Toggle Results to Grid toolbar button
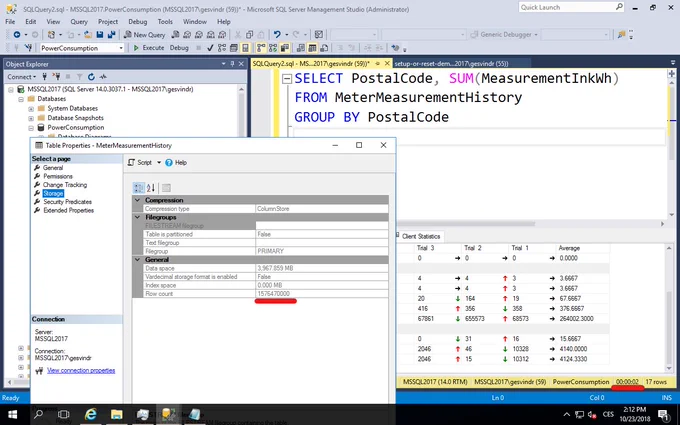The width and height of the screenshot is (680, 425). (312, 48)
